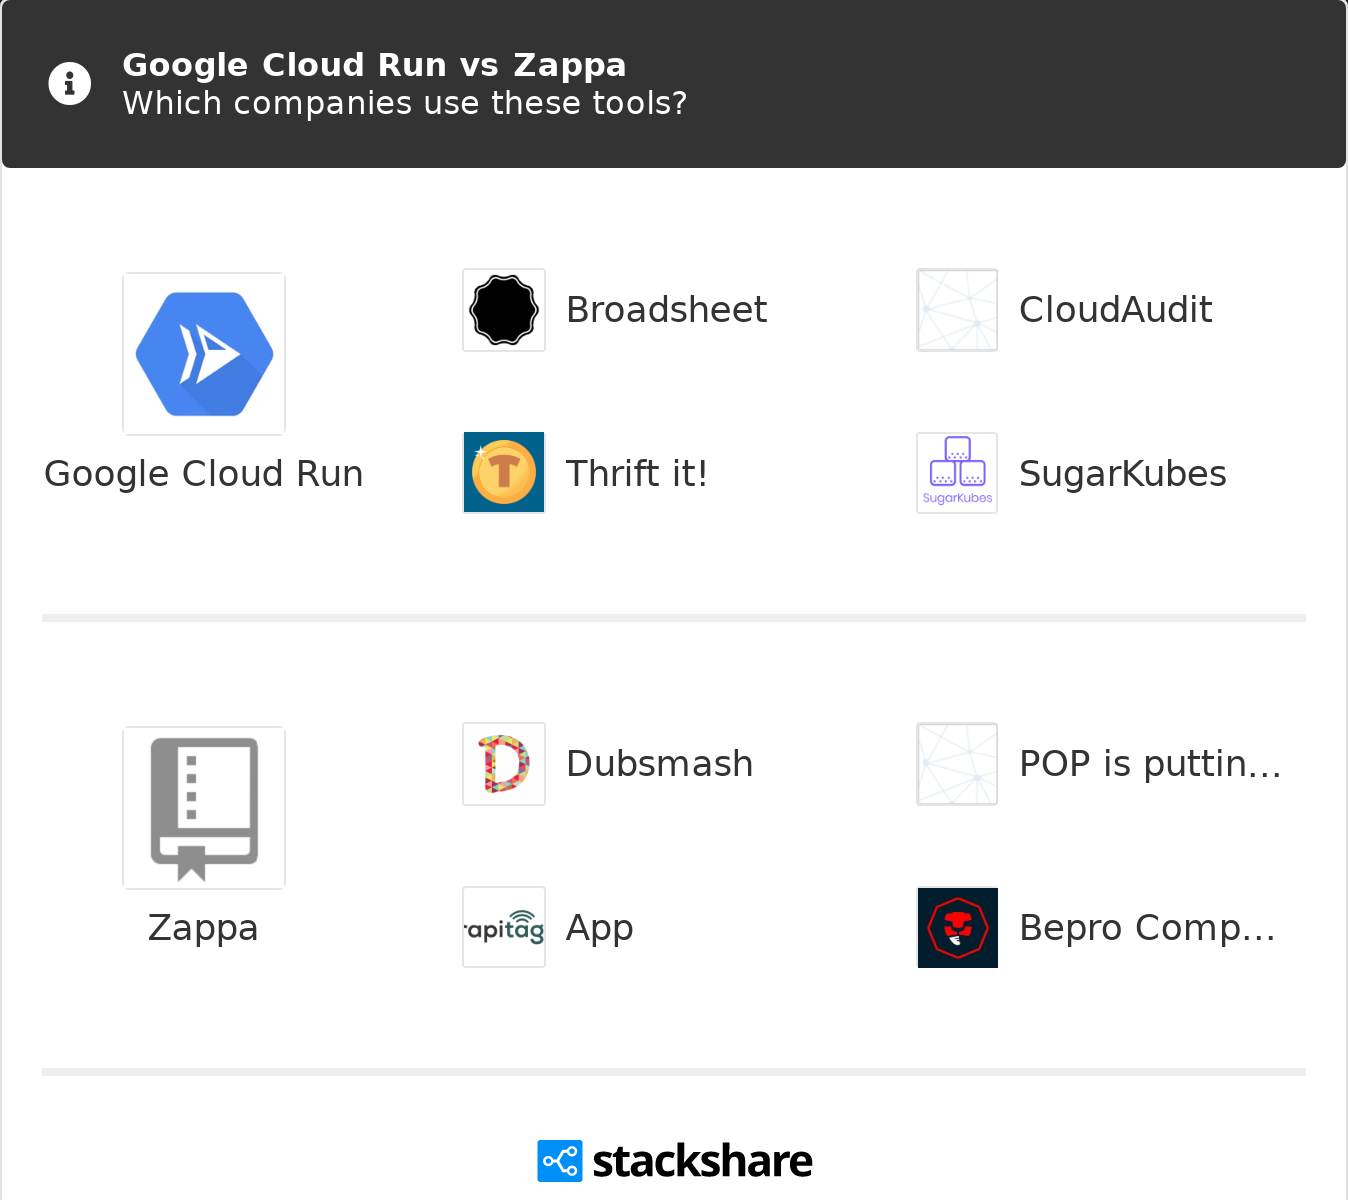Click the CloudAudit placeholder thumbnail
Viewport: 1348px width, 1200px height.
(957, 310)
